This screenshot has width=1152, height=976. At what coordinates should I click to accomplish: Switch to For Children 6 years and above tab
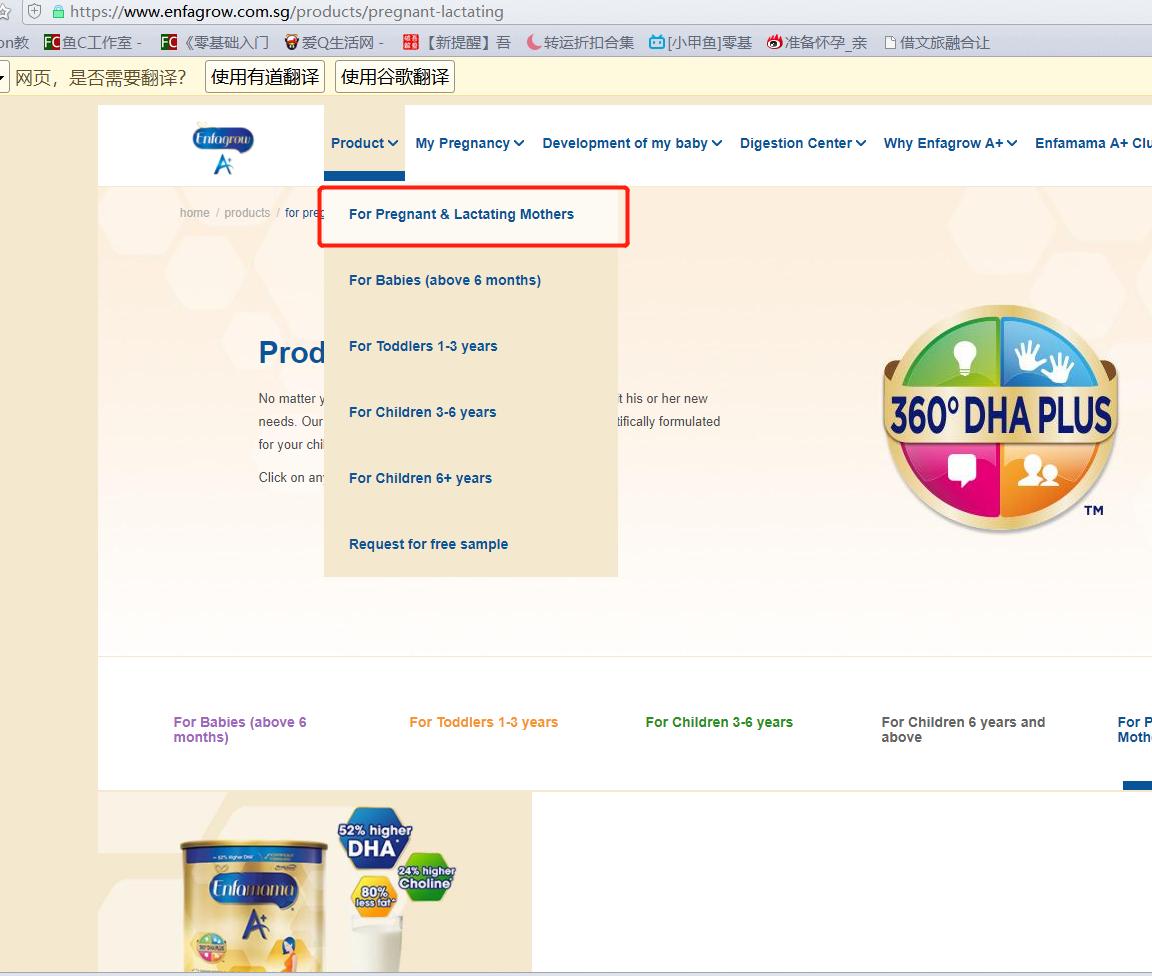(x=963, y=730)
